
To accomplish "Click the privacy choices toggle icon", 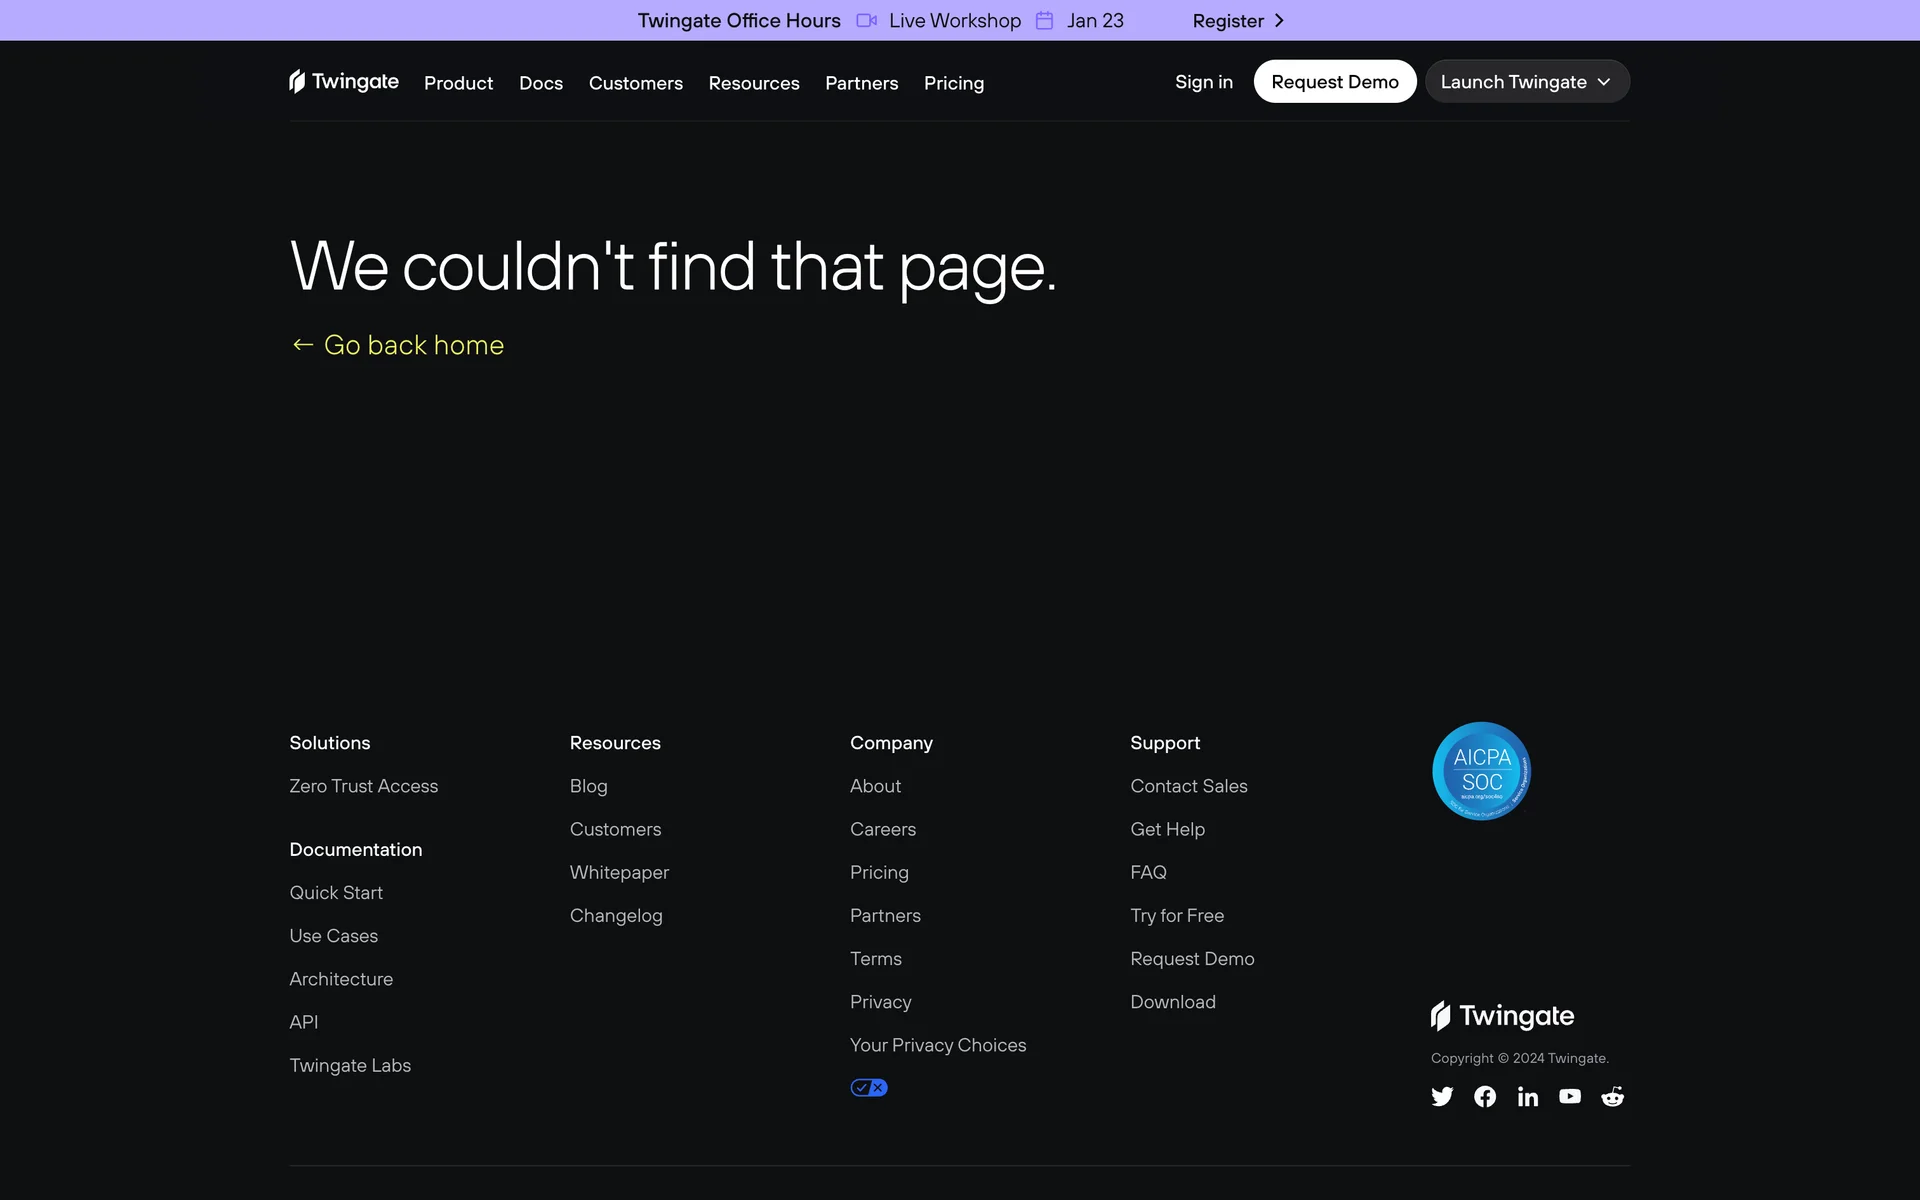I will coord(868,1087).
